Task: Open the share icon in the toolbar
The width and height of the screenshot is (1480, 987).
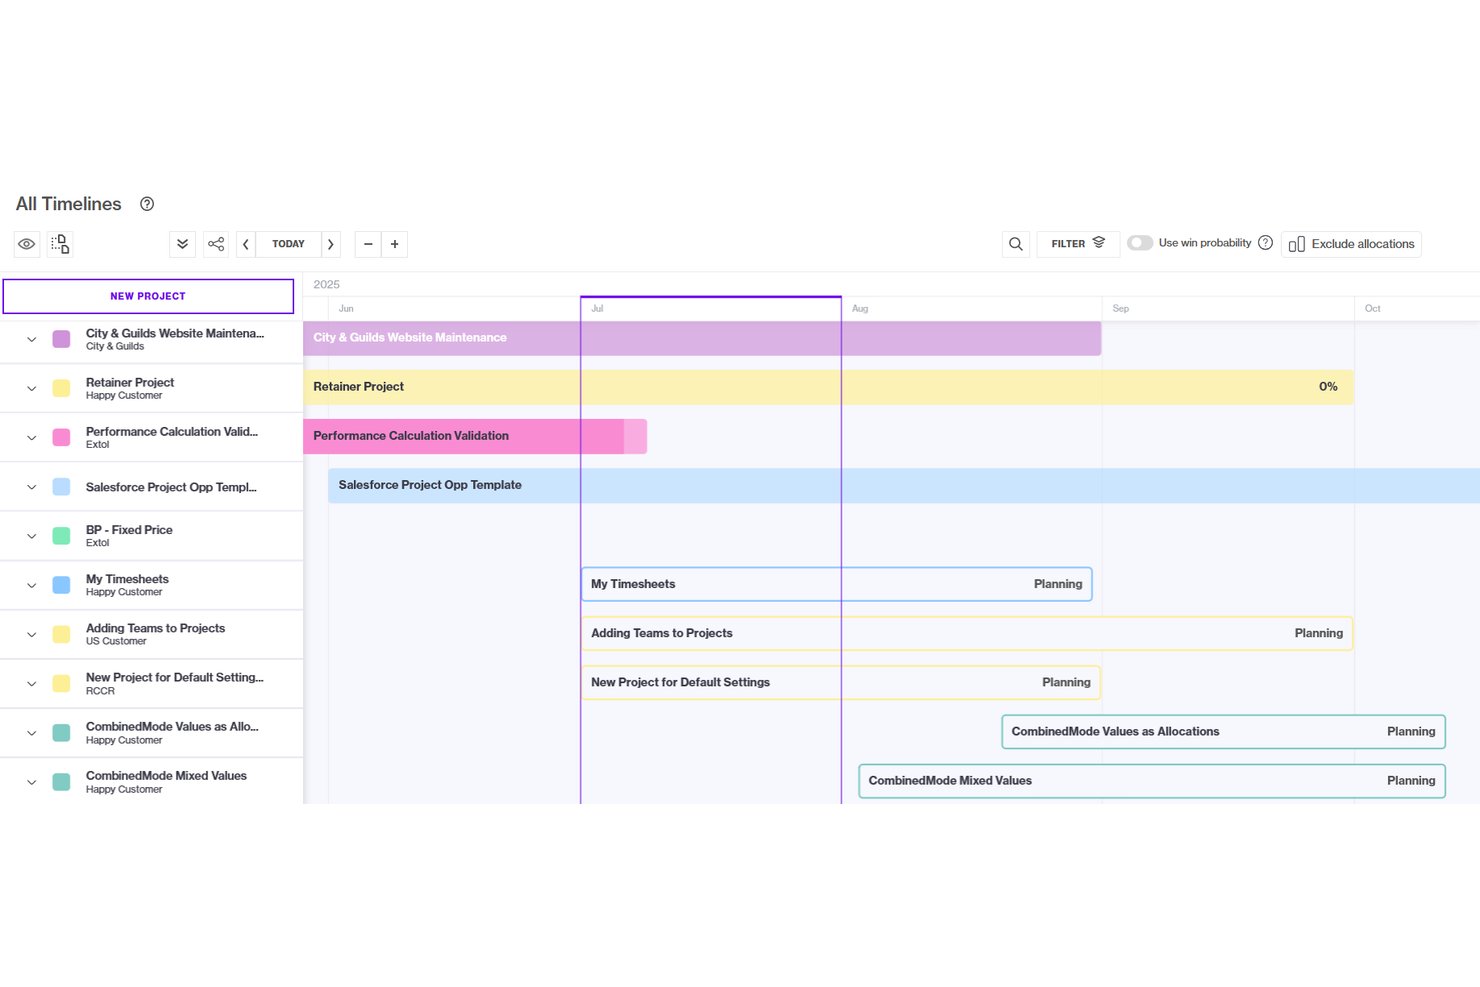Action: tap(216, 244)
